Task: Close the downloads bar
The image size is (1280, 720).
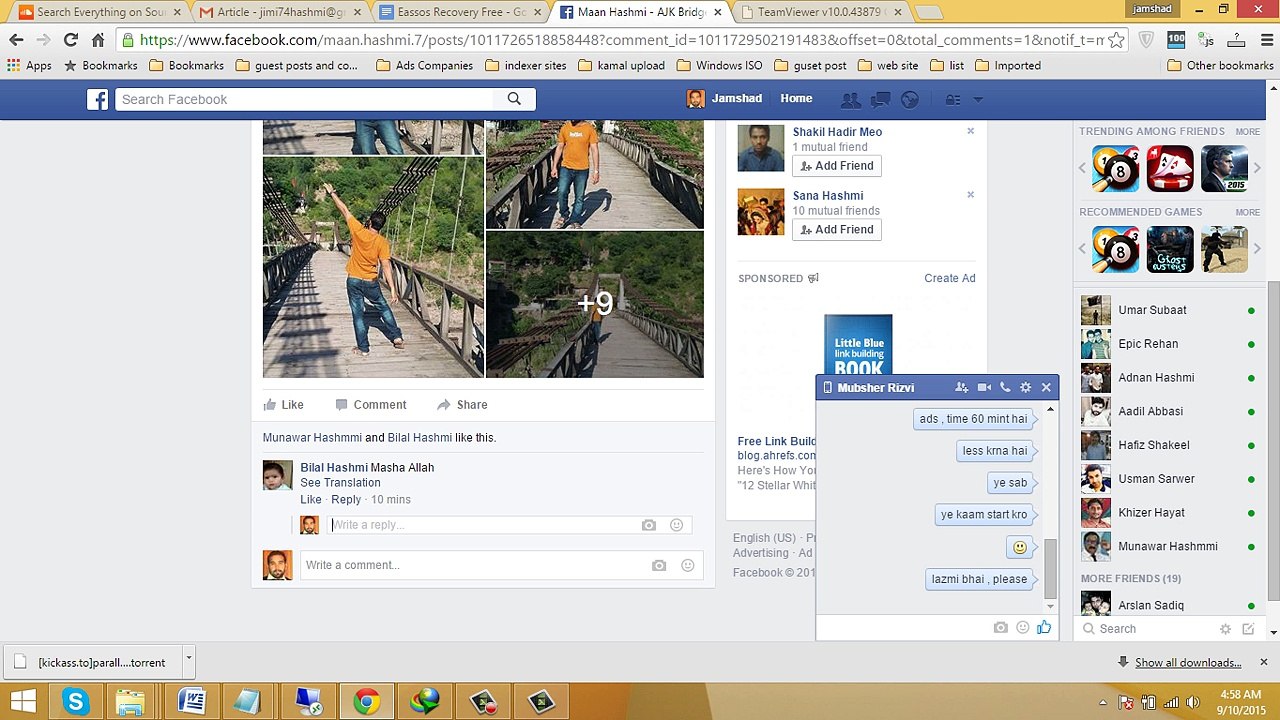Action: [x=1263, y=662]
